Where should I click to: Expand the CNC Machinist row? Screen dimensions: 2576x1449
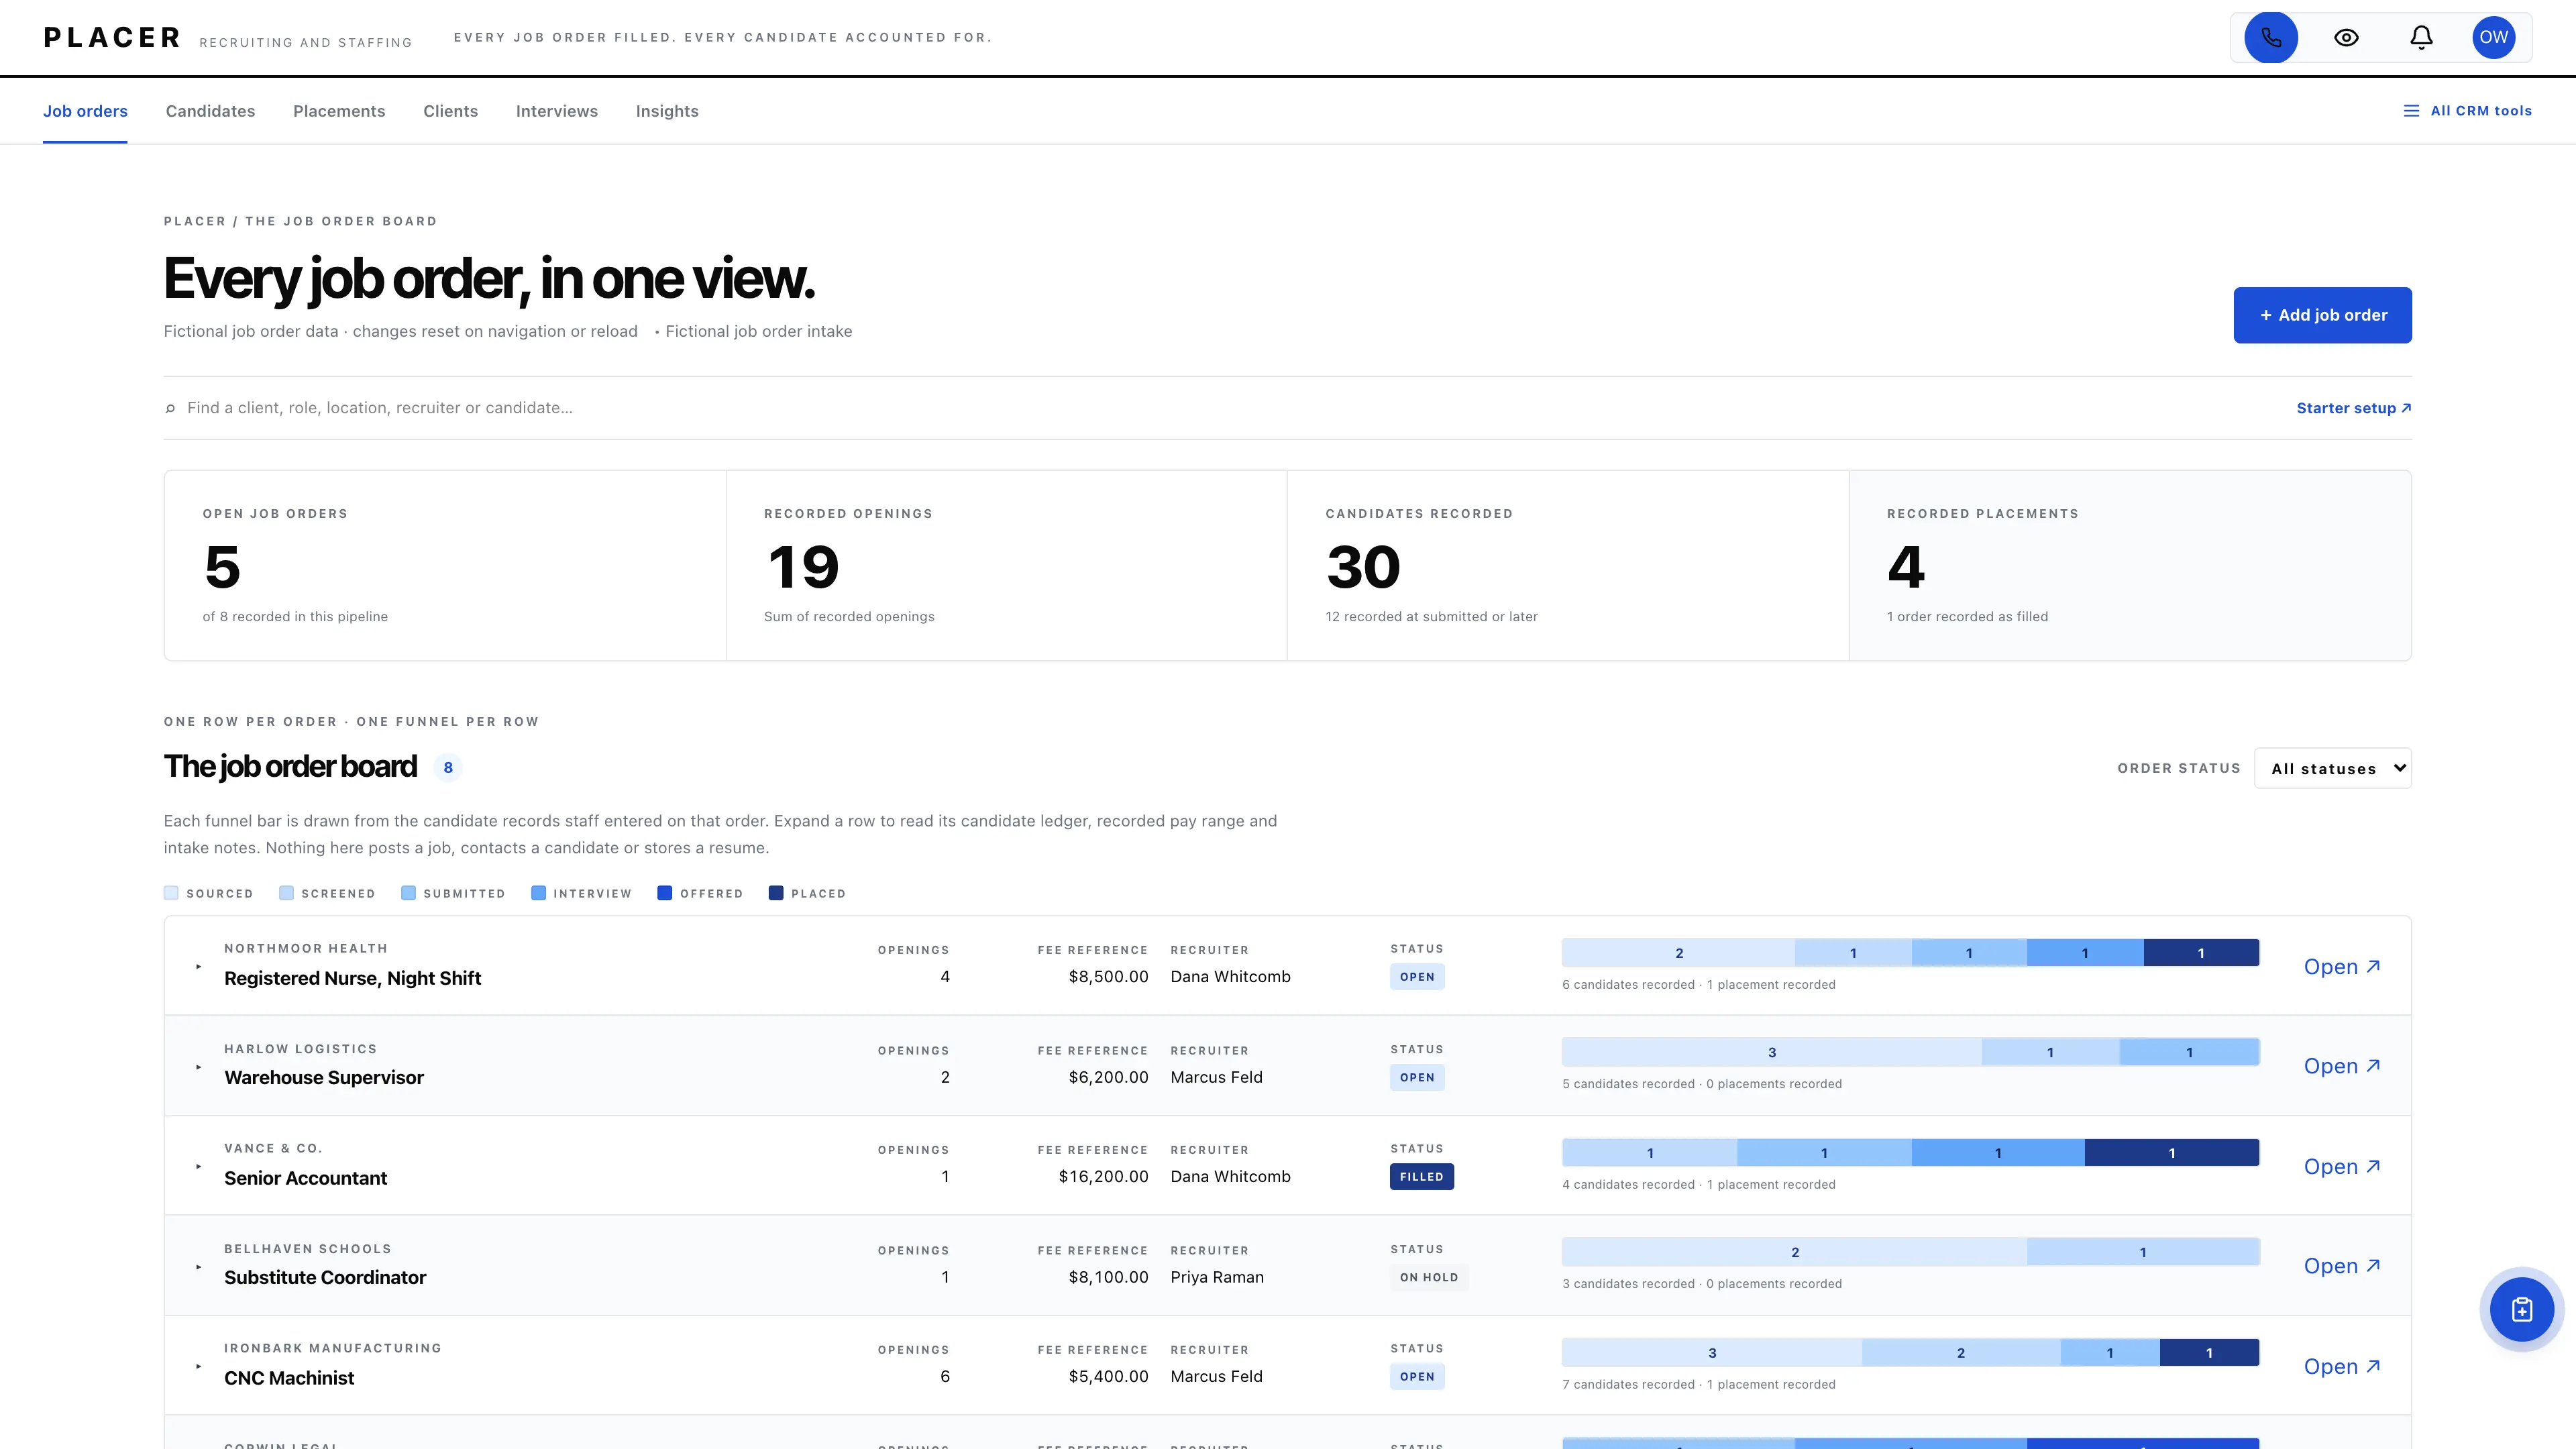click(x=199, y=1366)
